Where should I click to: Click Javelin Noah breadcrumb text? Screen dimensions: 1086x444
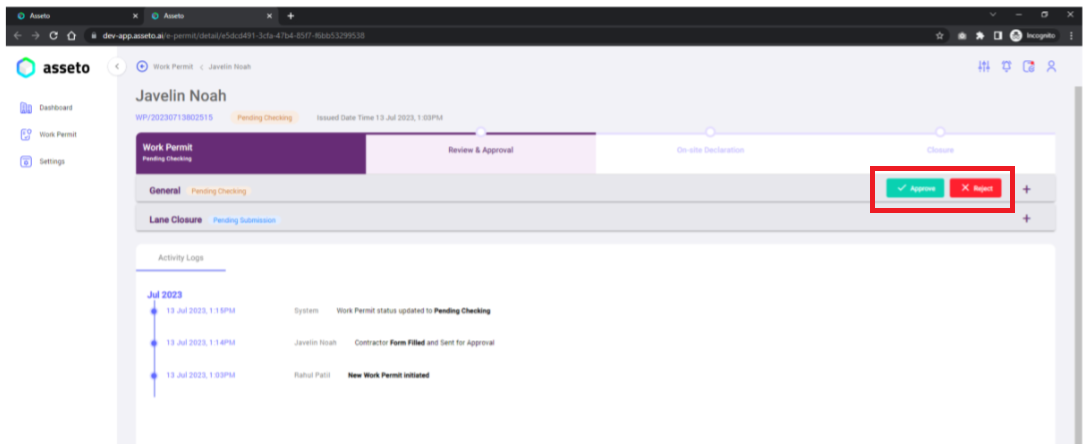click(x=229, y=66)
